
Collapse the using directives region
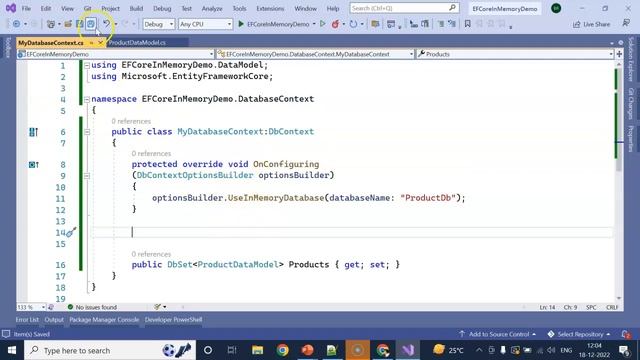point(87,65)
